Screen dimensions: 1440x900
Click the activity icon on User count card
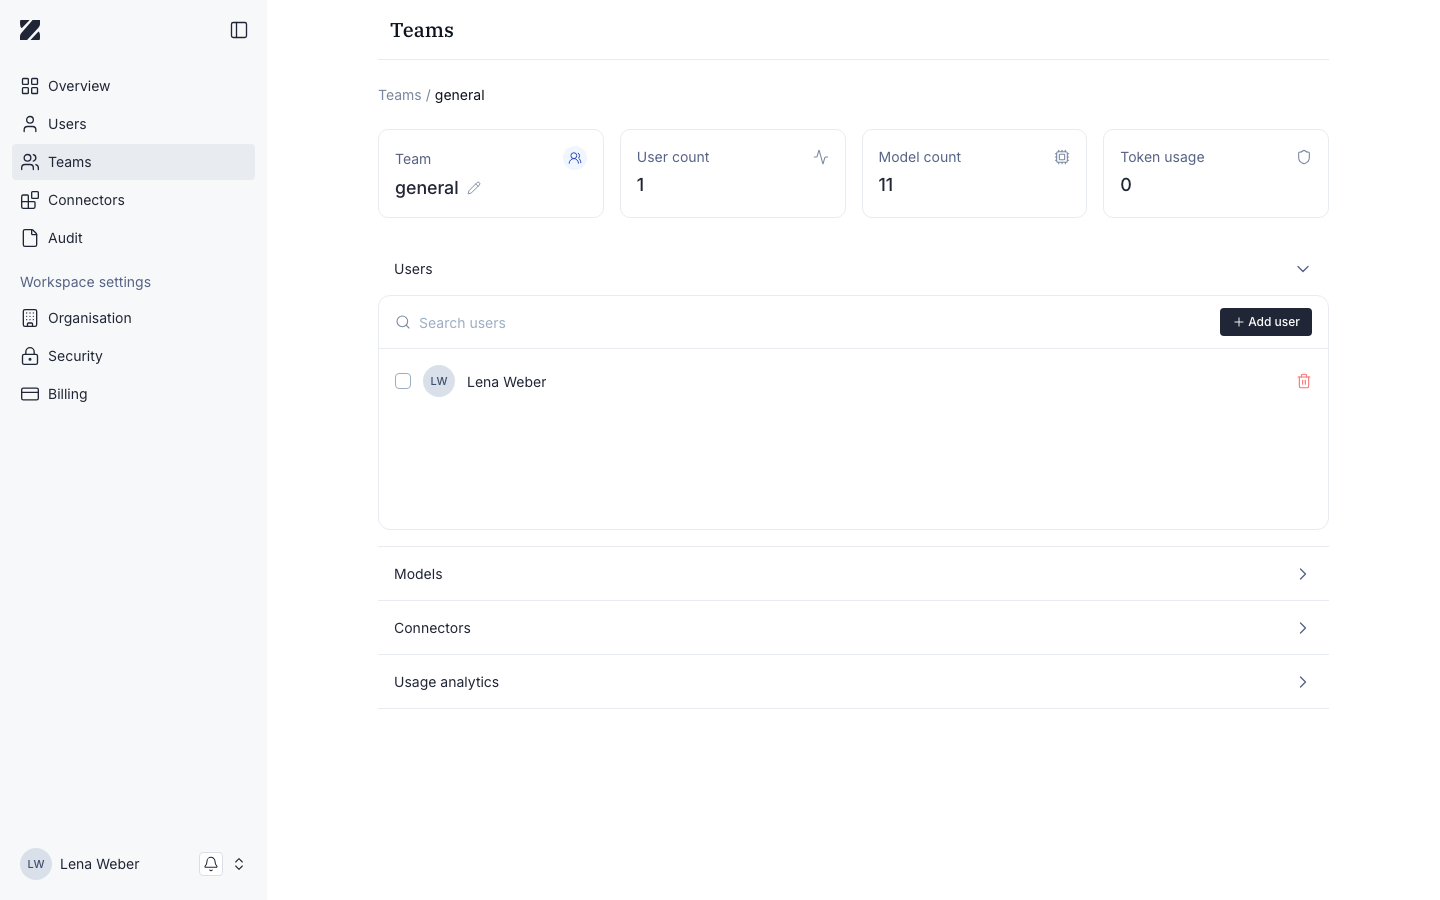(821, 157)
